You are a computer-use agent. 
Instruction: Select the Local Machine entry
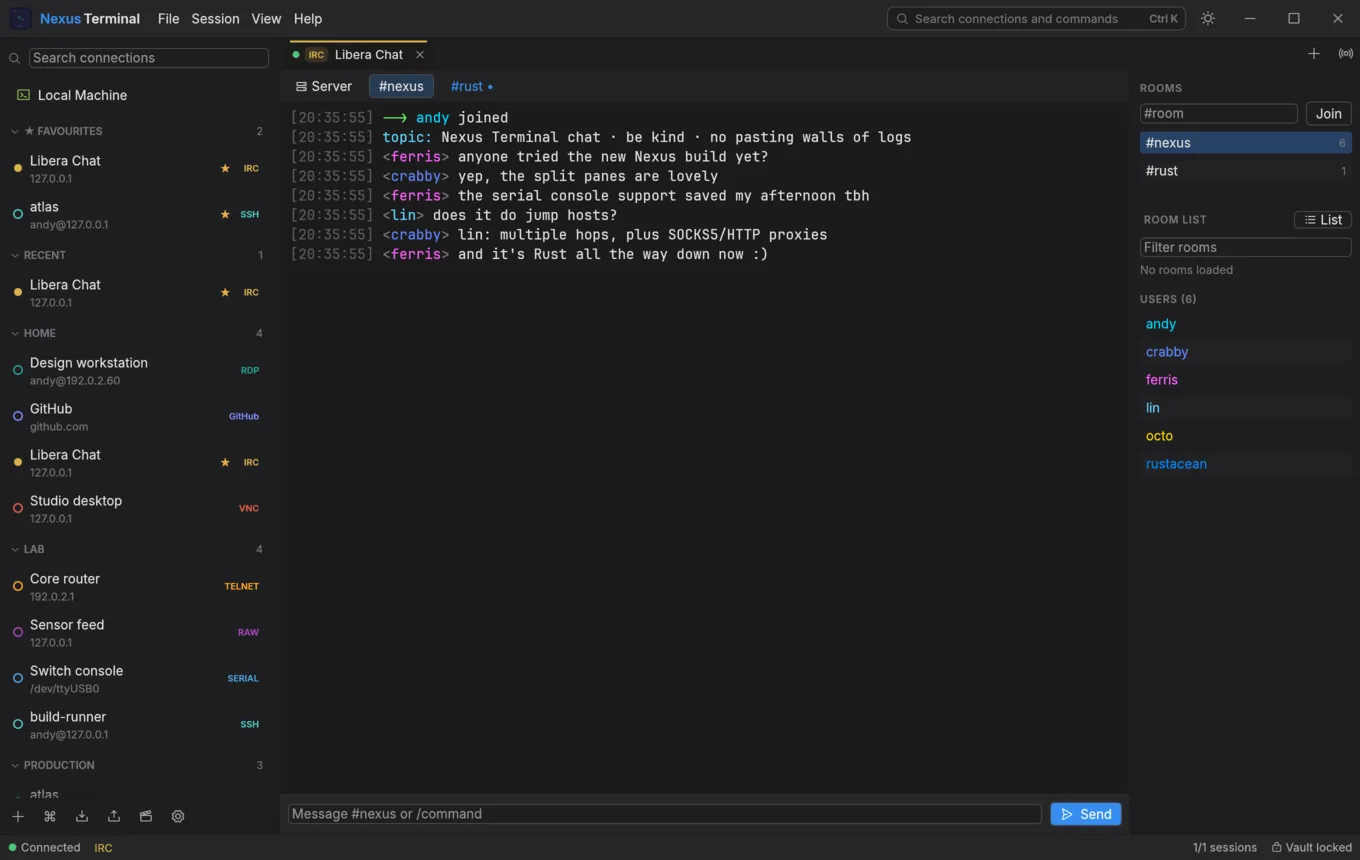(x=139, y=95)
